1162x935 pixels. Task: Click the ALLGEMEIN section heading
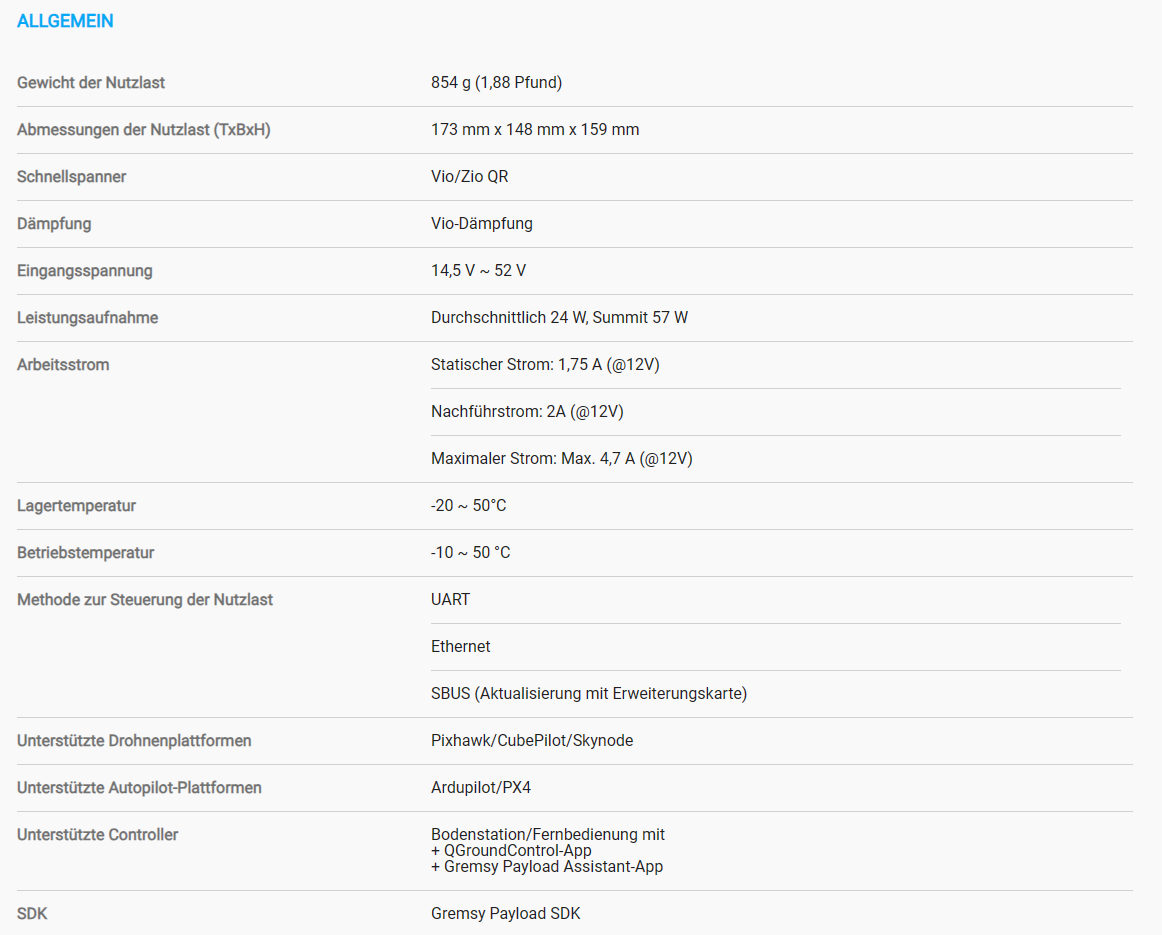coord(65,21)
